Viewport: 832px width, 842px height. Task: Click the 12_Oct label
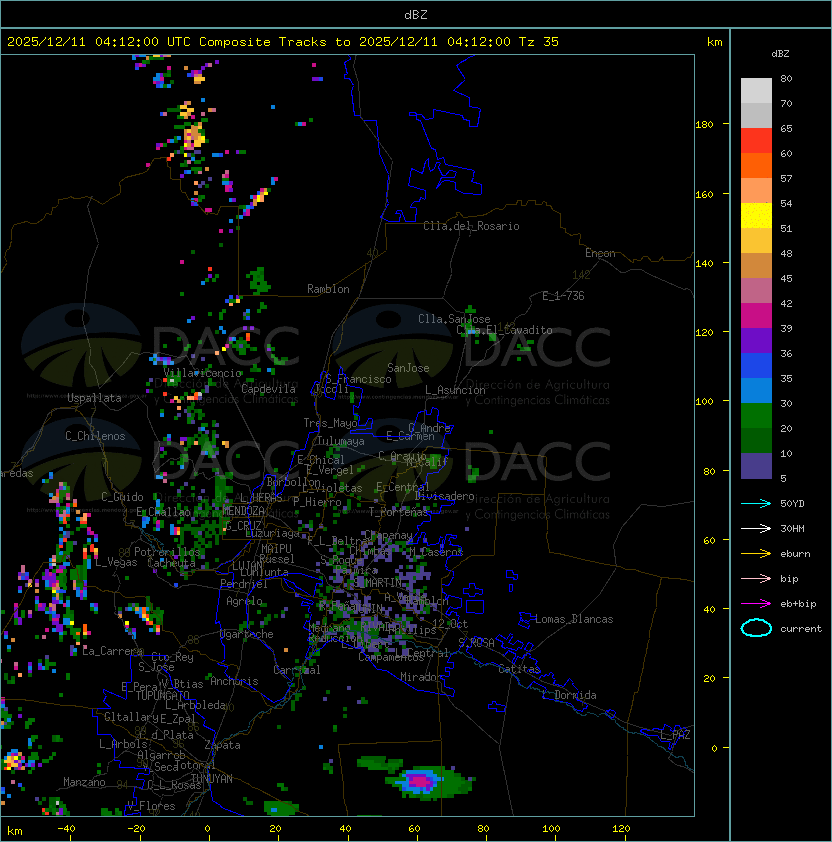click(x=450, y=624)
